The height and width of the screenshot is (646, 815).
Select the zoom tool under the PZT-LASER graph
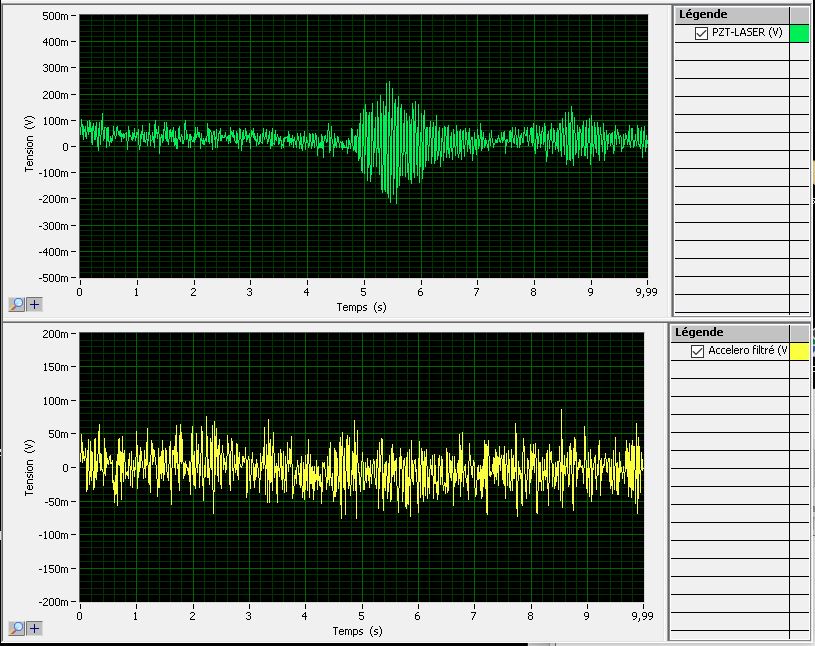point(18,304)
